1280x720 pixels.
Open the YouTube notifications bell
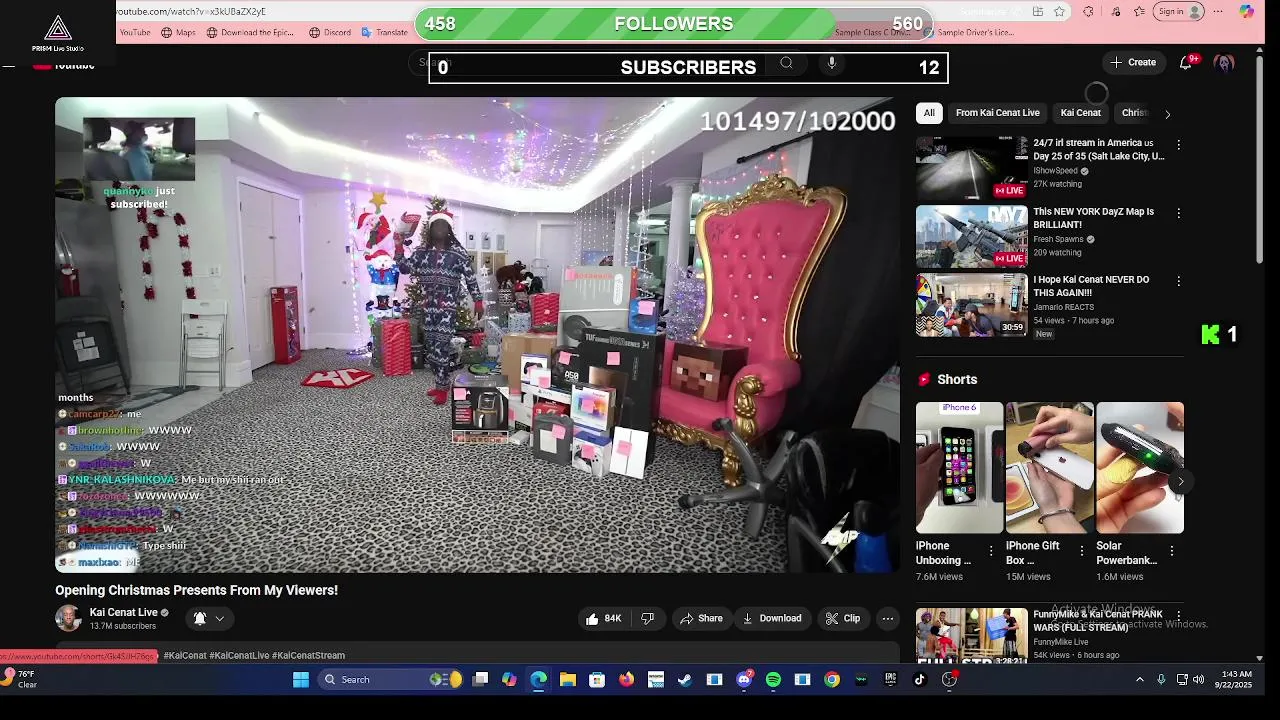coord(1186,62)
